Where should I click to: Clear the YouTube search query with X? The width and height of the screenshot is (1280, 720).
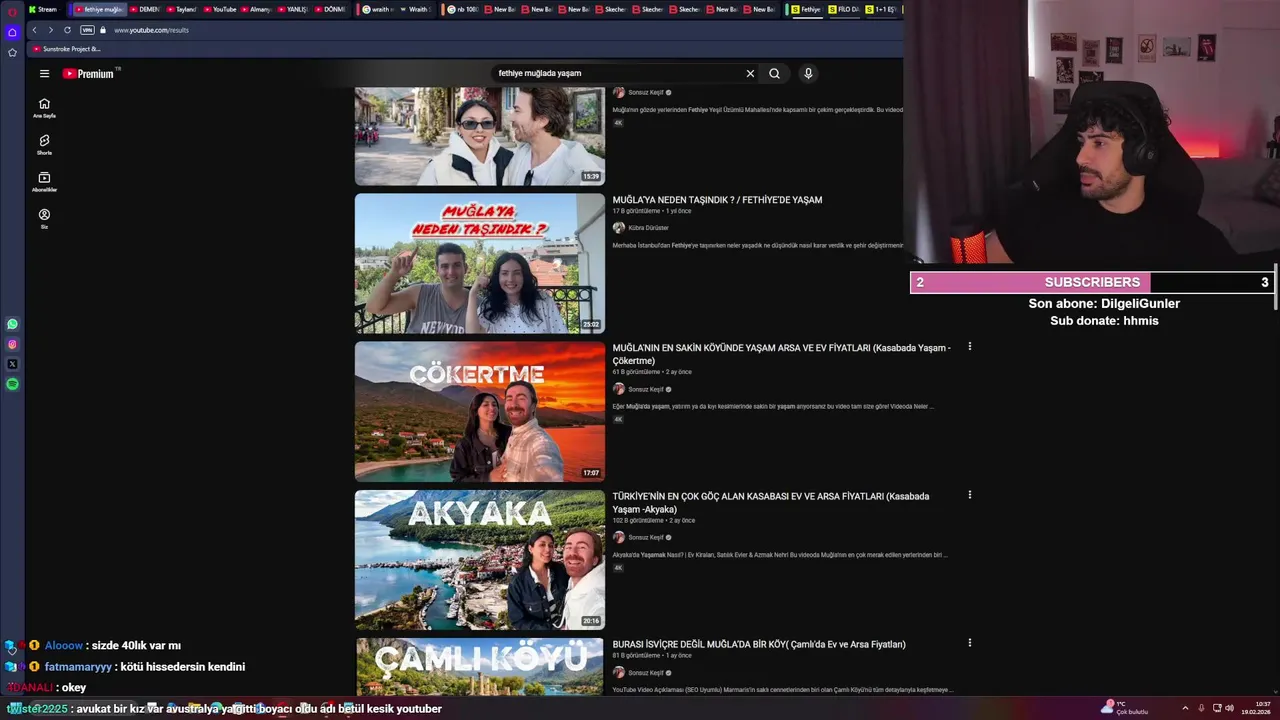tap(750, 73)
